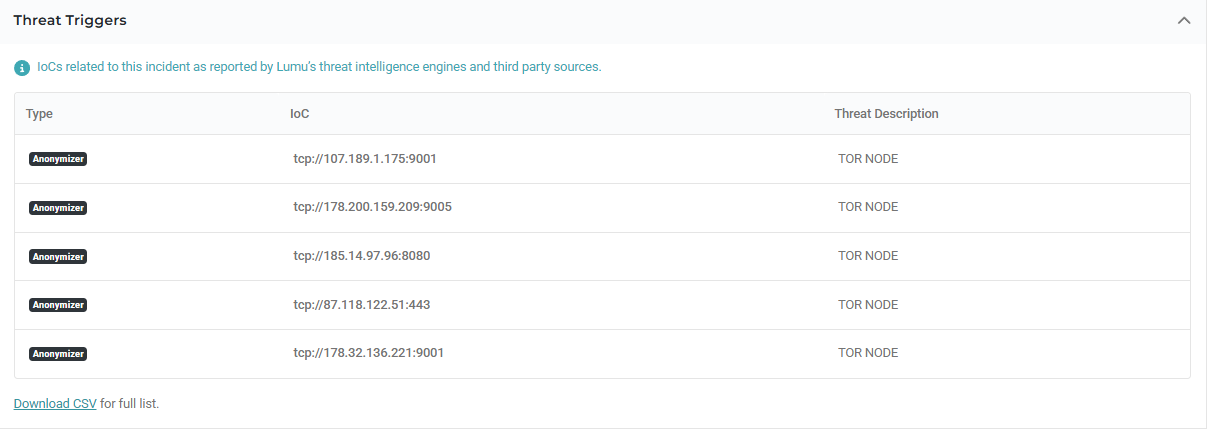Select IoC tcp://185.14.97.96:8080
Screen dimensions: 1209x429
coord(361,256)
